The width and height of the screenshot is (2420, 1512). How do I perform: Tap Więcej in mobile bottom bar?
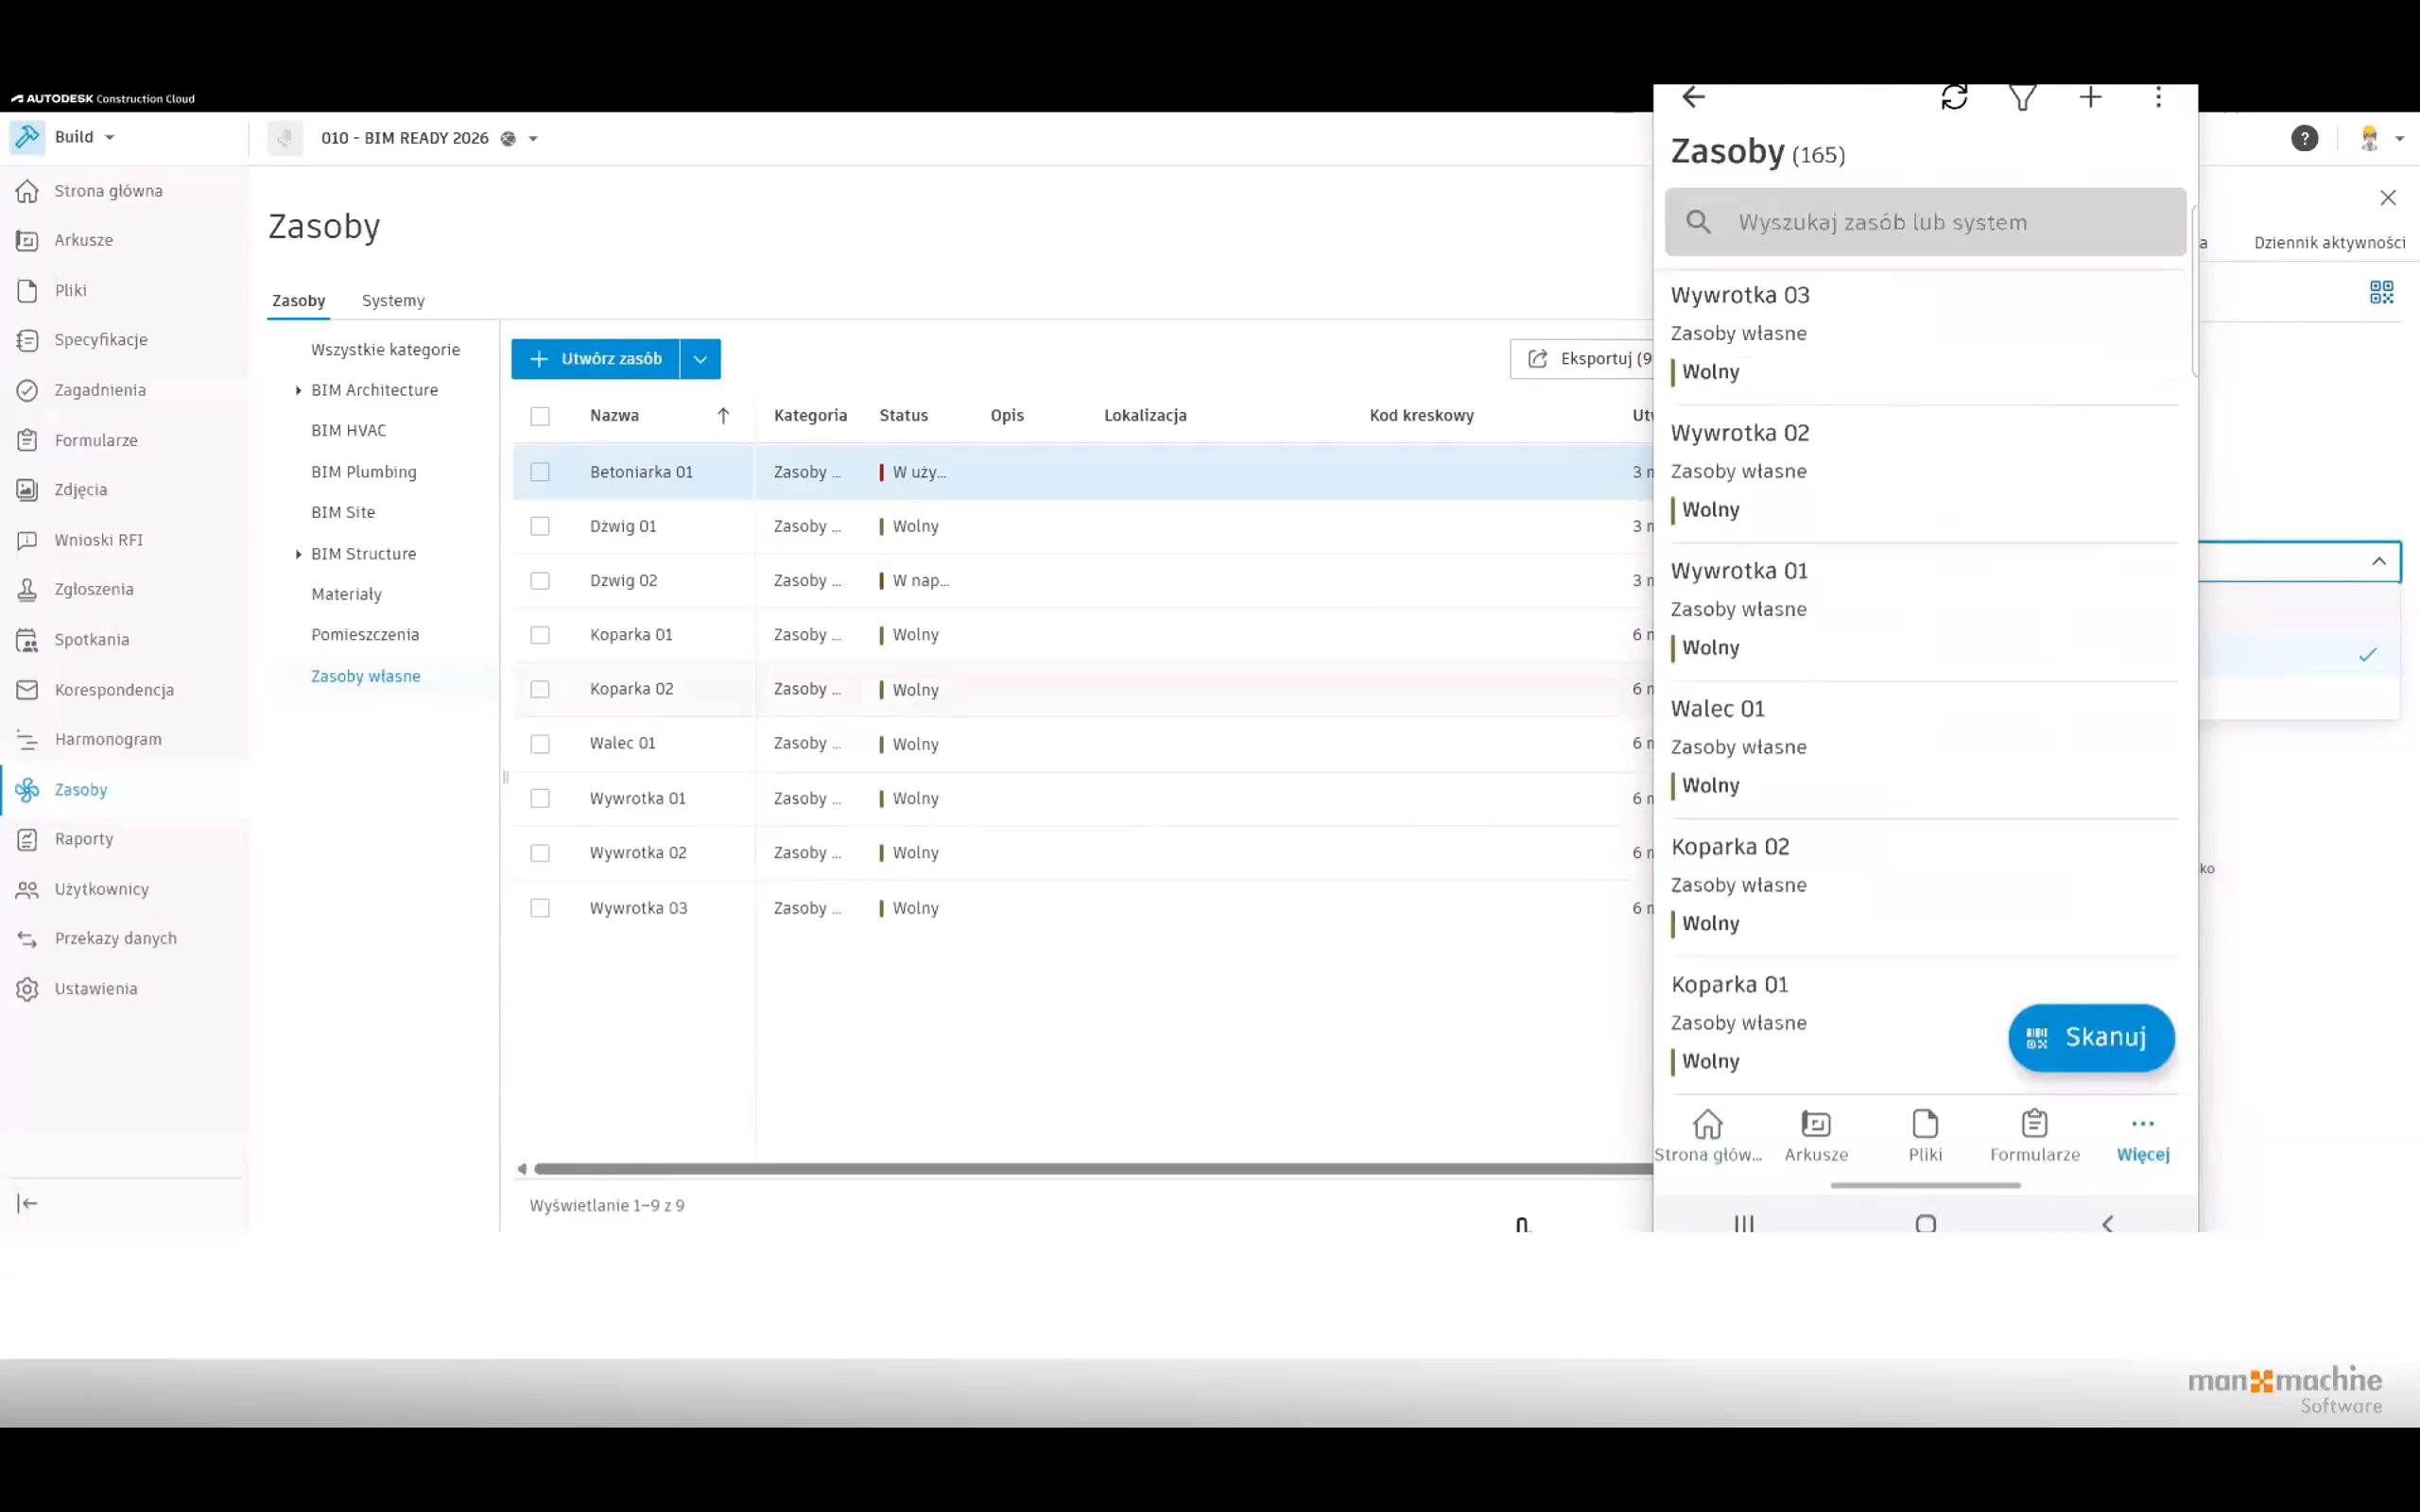(x=2143, y=1136)
